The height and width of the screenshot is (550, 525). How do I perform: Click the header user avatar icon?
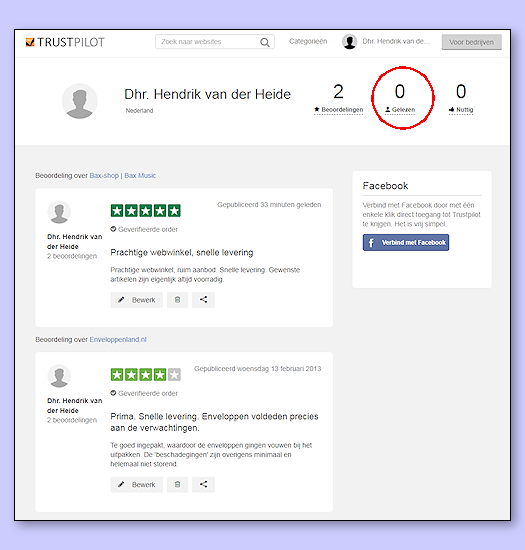349,42
